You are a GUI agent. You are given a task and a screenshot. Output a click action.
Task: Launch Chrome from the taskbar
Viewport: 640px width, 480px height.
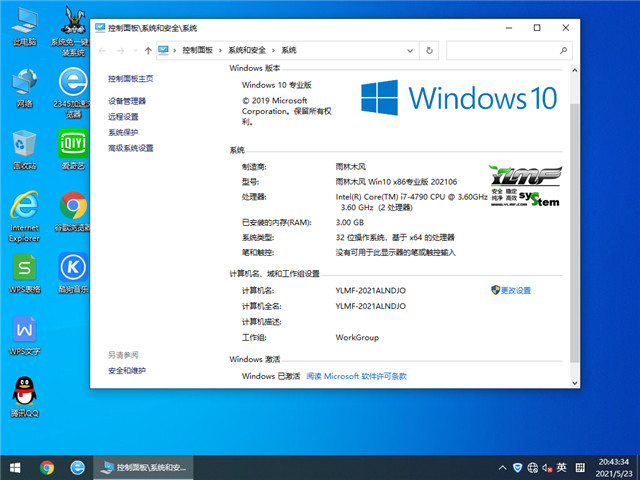[x=47, y=467]
